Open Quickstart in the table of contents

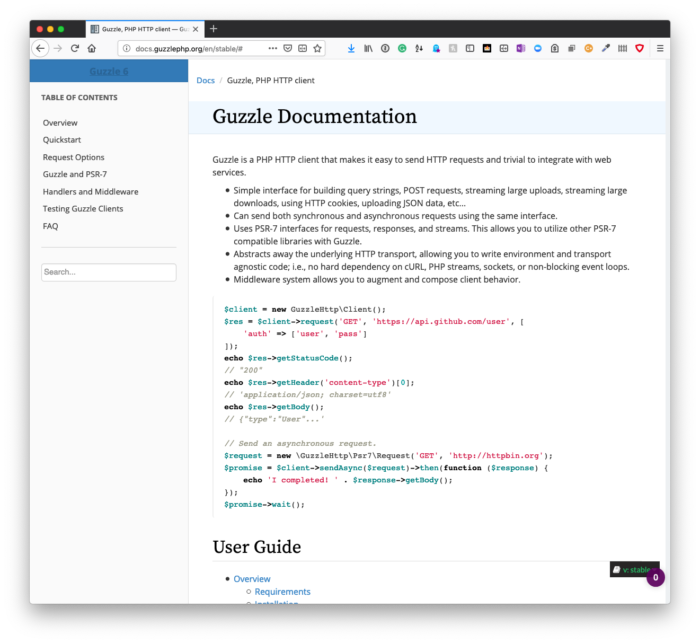click(62, 140)
